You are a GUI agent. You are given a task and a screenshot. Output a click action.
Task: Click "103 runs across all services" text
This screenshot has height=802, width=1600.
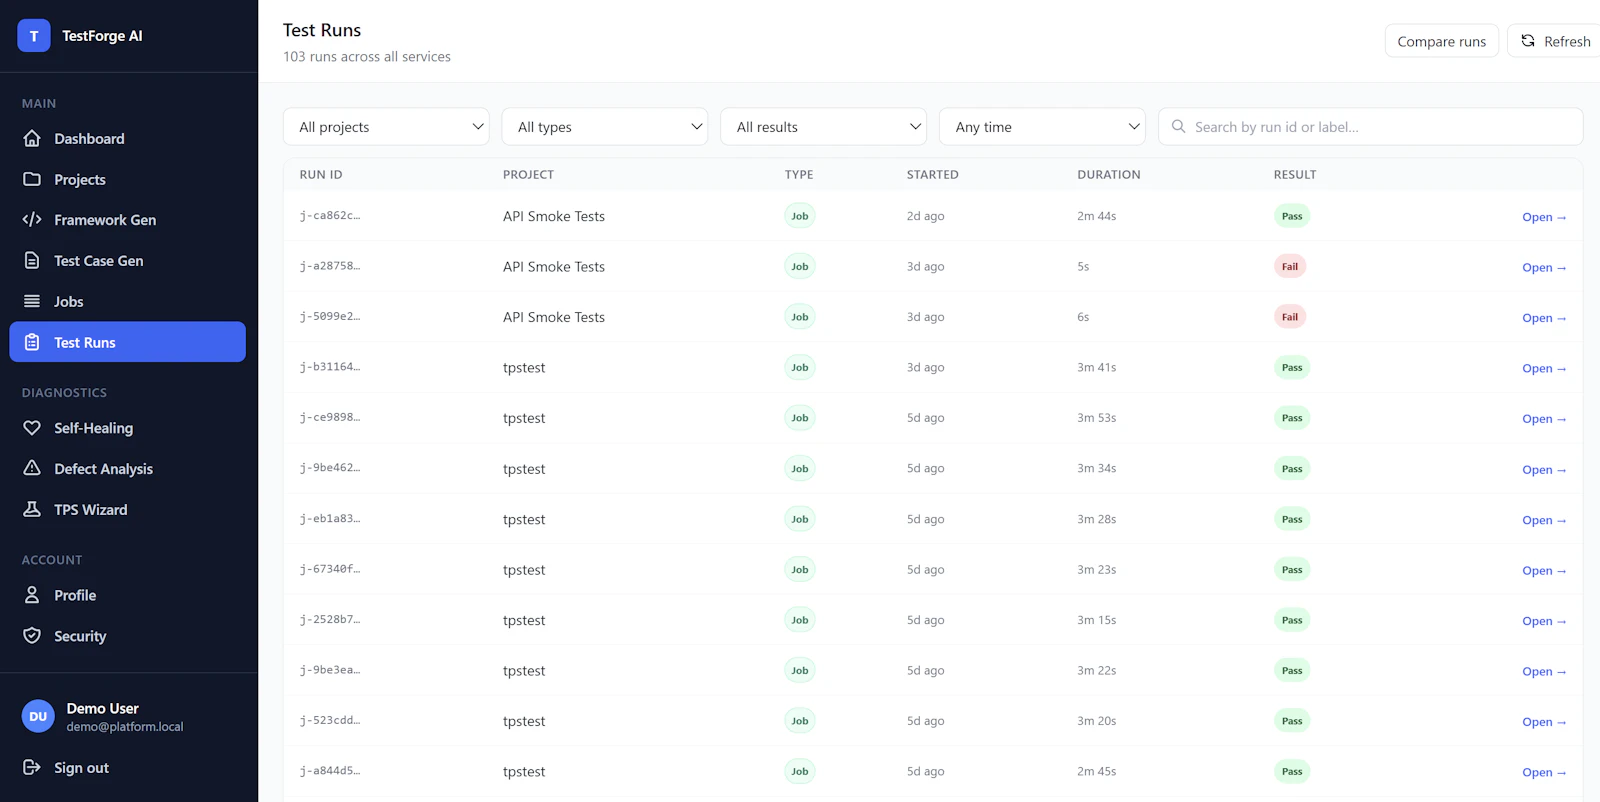click(367, 57)
